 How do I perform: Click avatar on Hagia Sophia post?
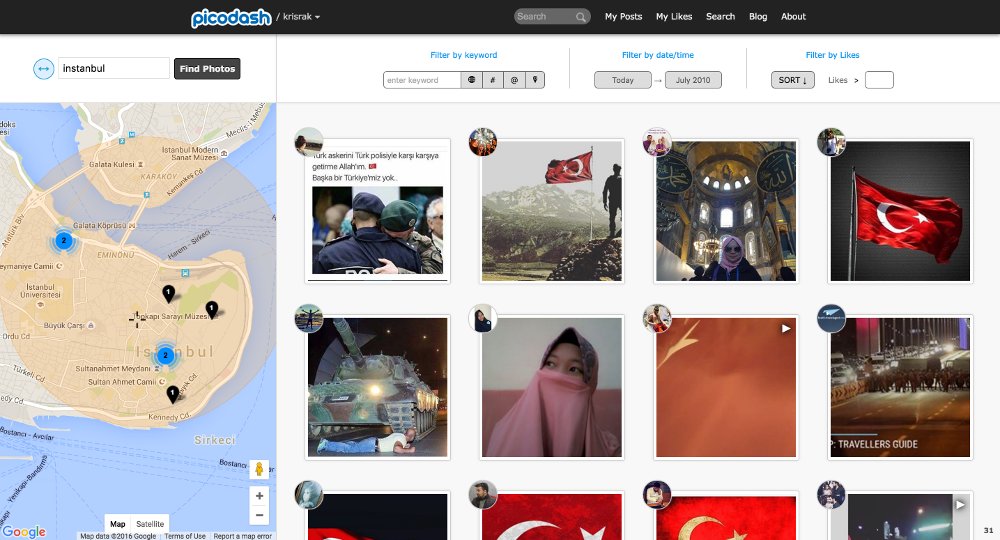pyautogui.click(x=657, y=142)
